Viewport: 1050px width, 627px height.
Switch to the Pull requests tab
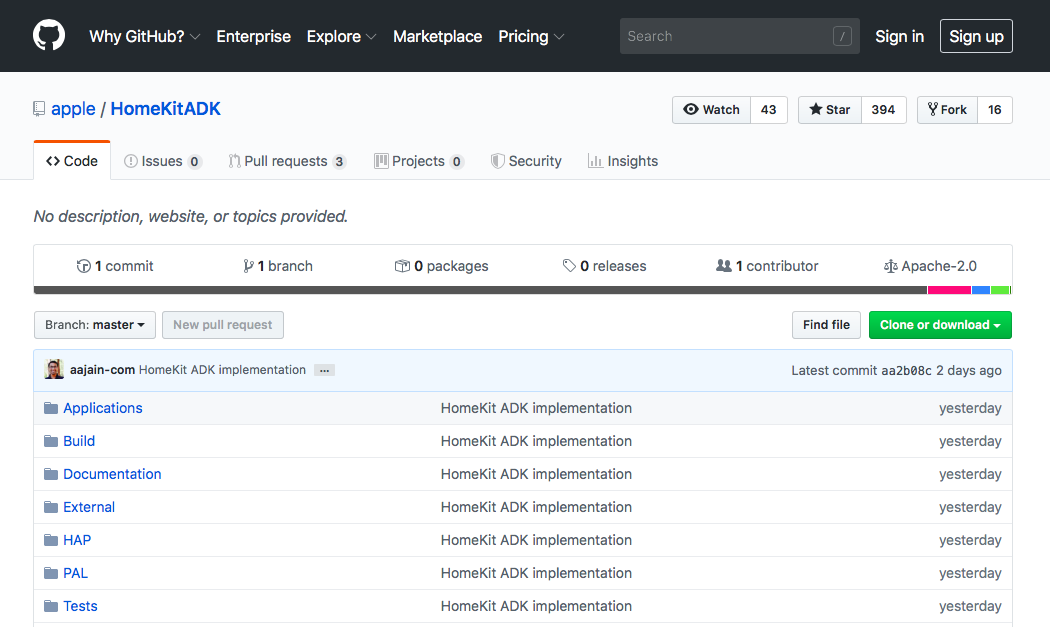[285, 161]
